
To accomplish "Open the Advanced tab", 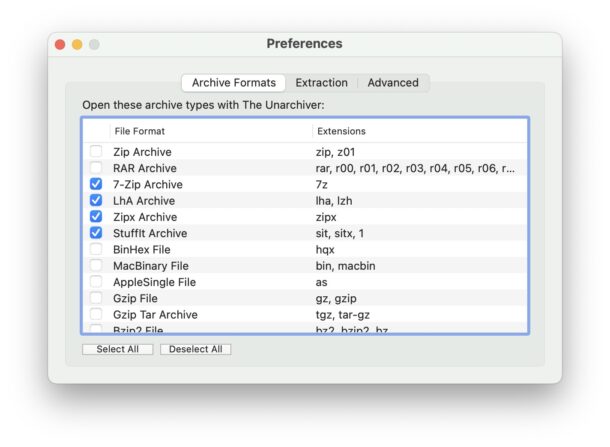I will point(393,83).
